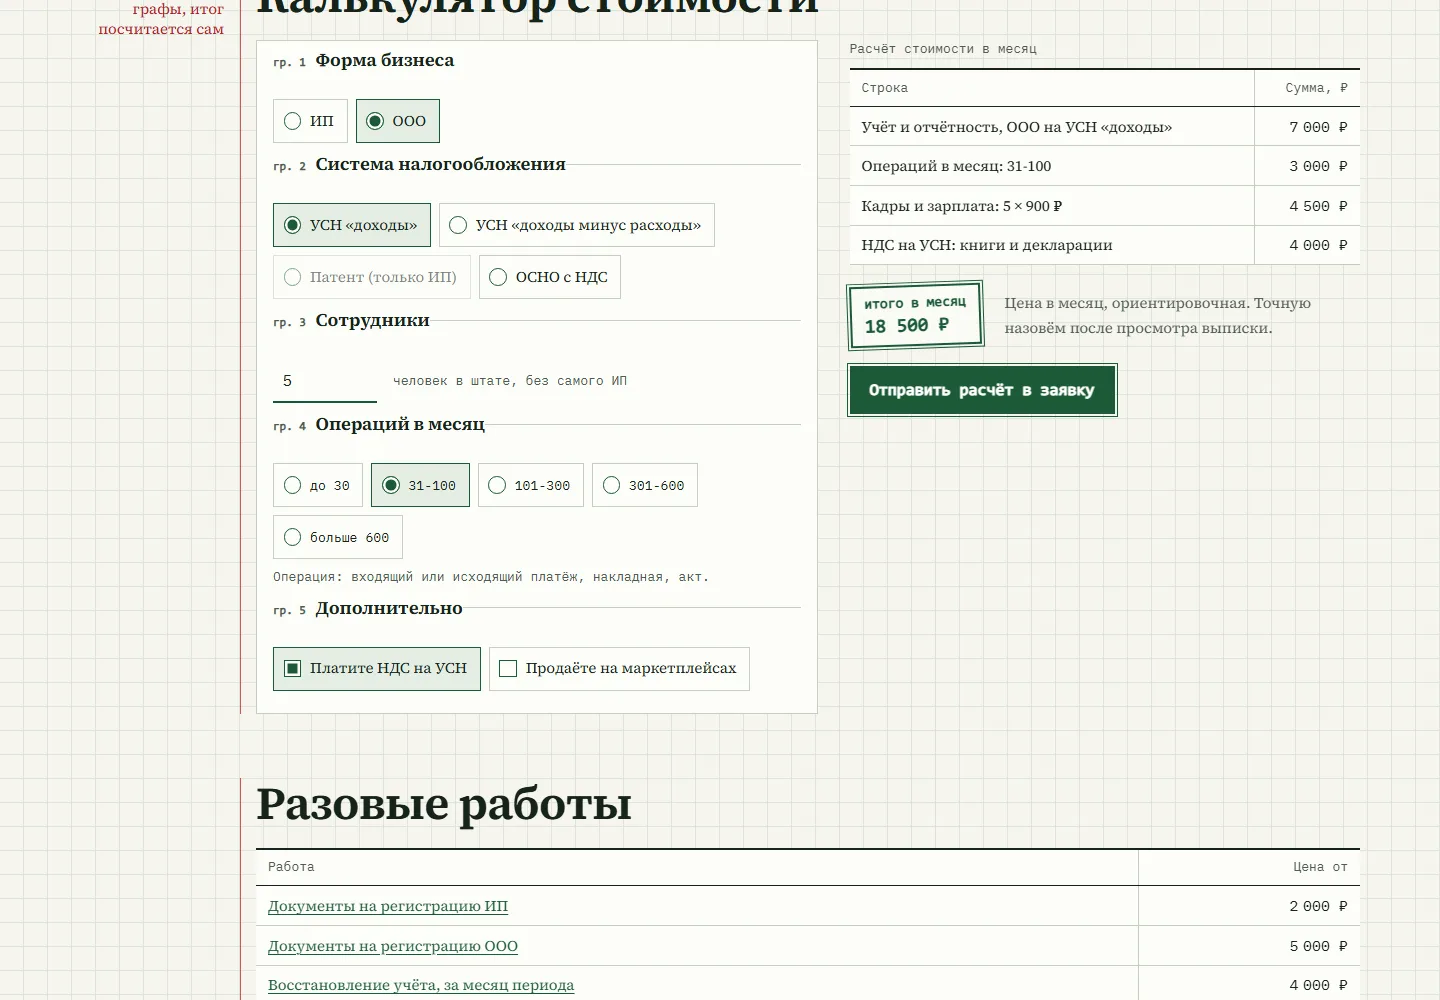Select Патент (только ИП) option
The image size is (1440, 1000).
point(371,277)
